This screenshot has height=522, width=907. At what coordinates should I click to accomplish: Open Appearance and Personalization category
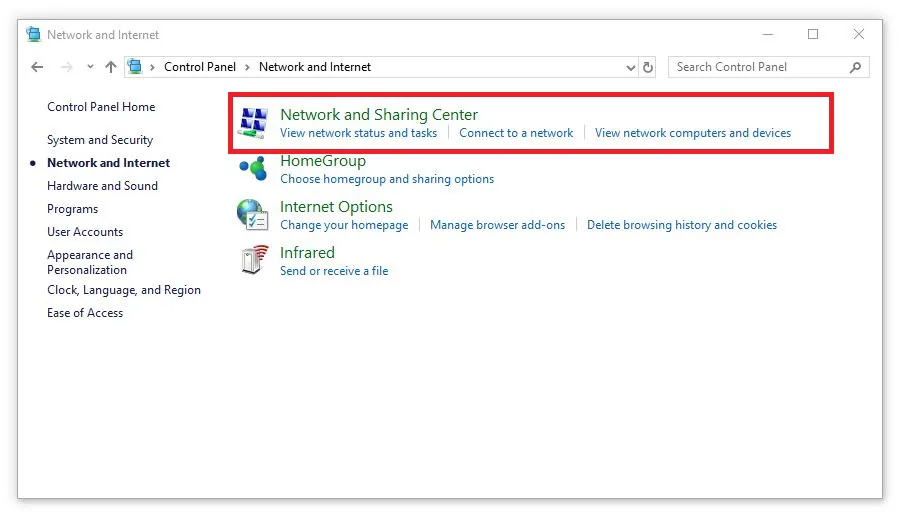(90, 262)
